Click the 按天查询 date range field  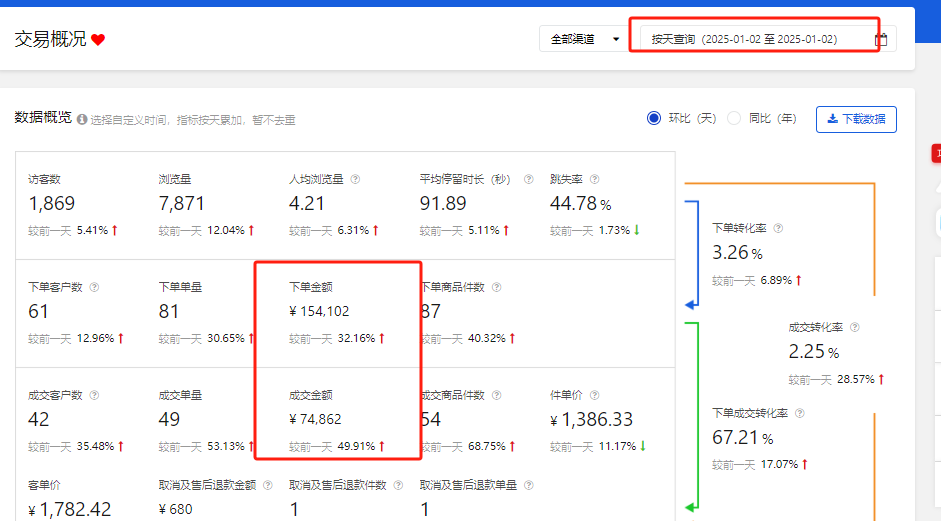coord(768,39)
